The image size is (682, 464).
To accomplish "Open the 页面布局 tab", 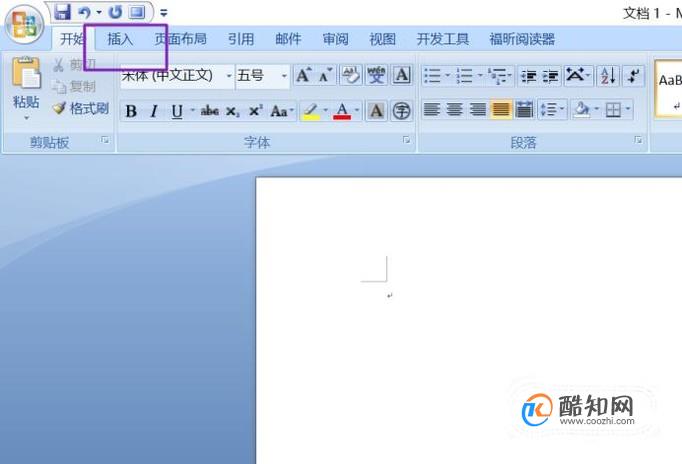I will (x=181, y=39).
